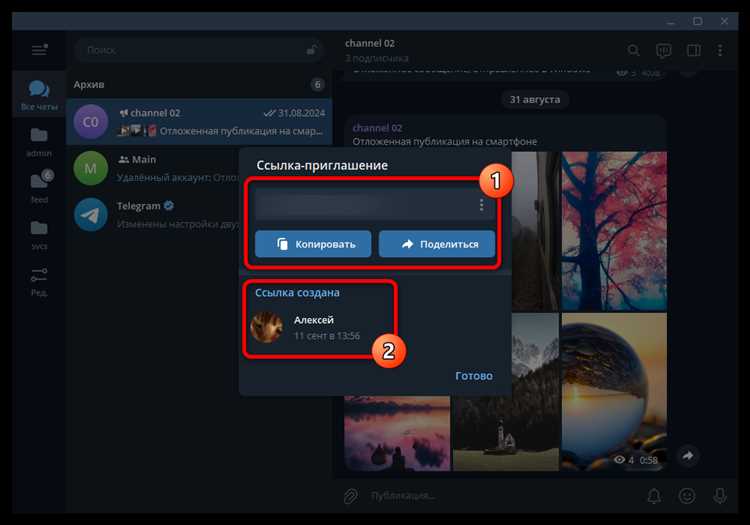Image resolution: width=750 pixels, height=525 pixels.
Task: Search in channel via magnifier icon
Action: click(634, 50)
